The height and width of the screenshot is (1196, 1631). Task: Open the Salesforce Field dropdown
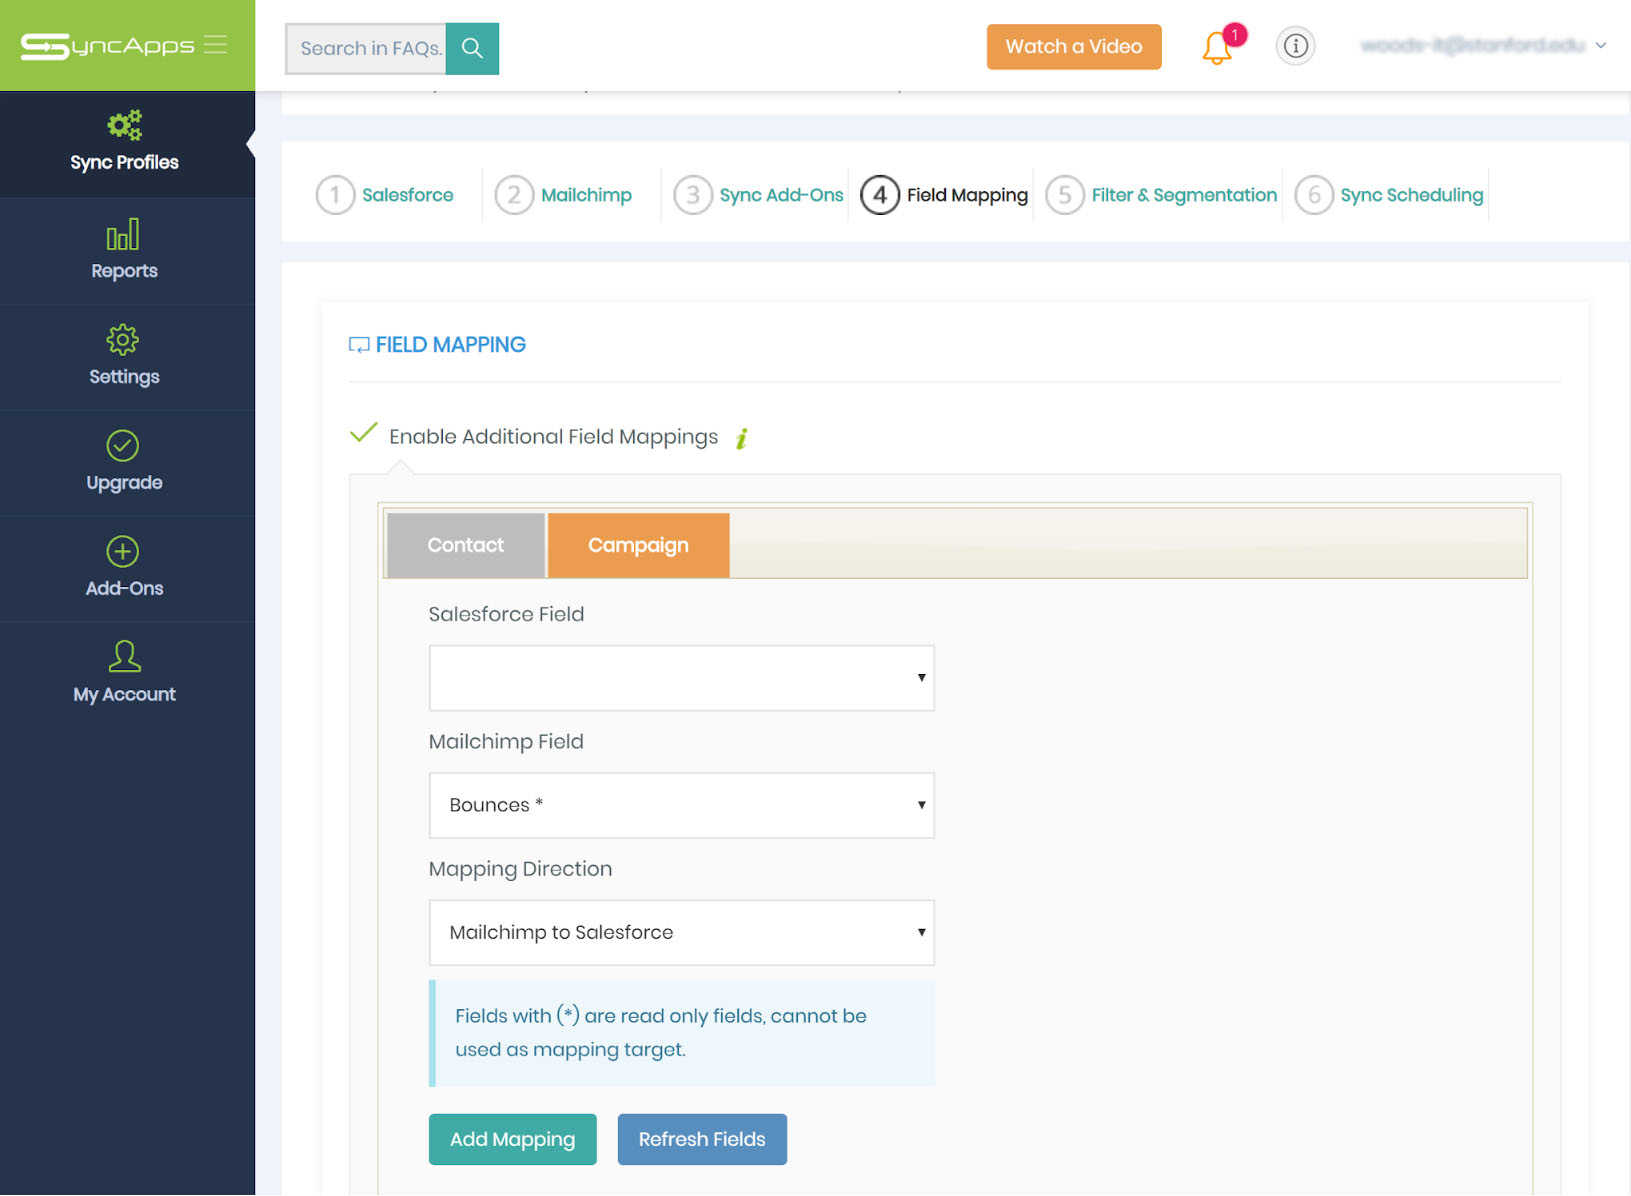[x=682, y=678]
